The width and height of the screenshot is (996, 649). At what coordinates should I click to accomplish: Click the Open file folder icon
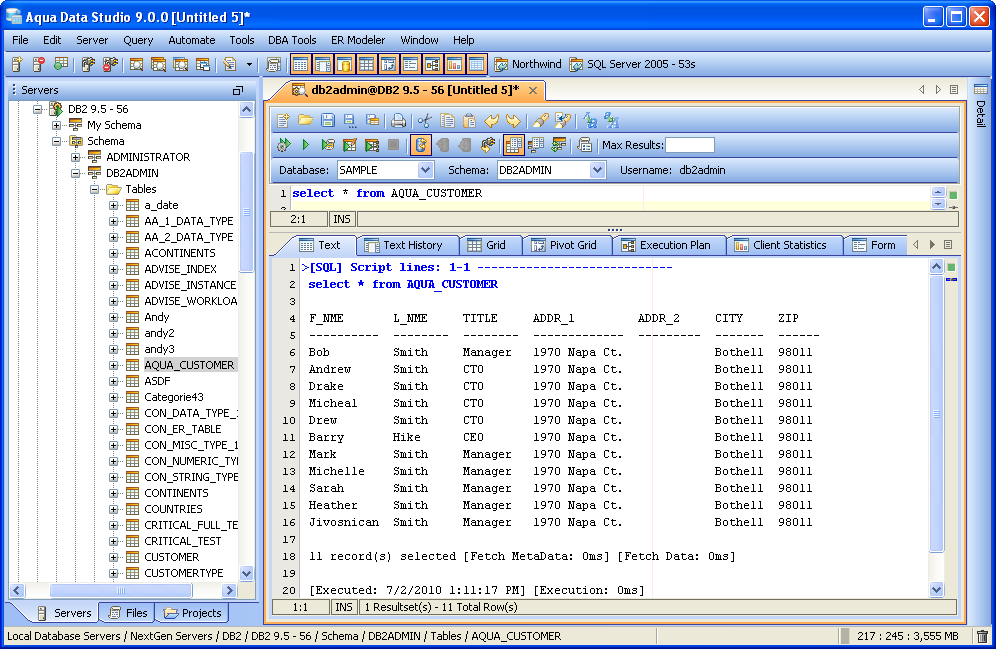point(305,120)
